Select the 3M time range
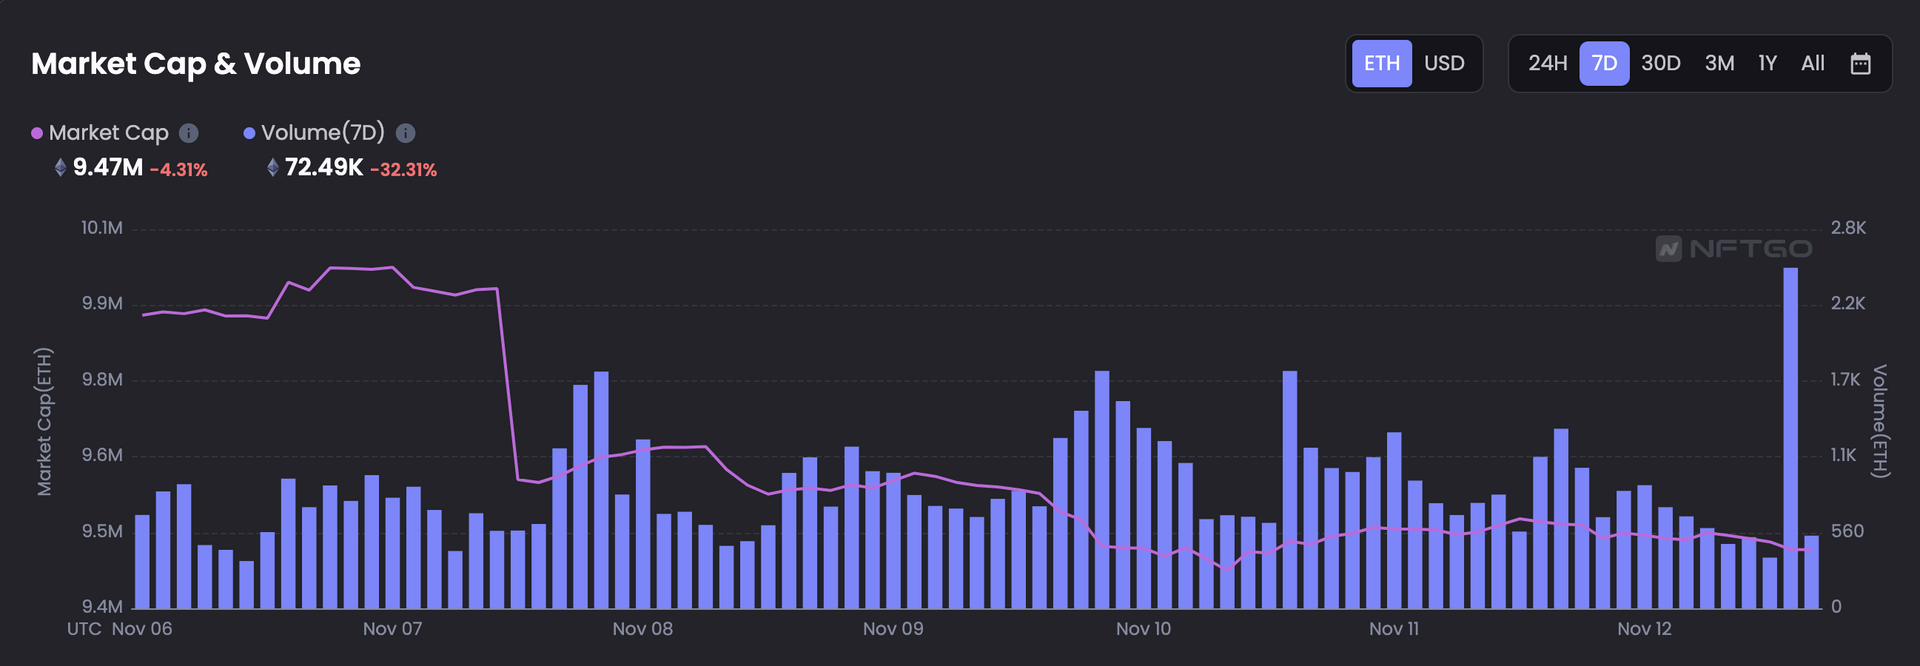Screen dimensions: 1920x666 pyautogui.click(x=1719, y=64)
